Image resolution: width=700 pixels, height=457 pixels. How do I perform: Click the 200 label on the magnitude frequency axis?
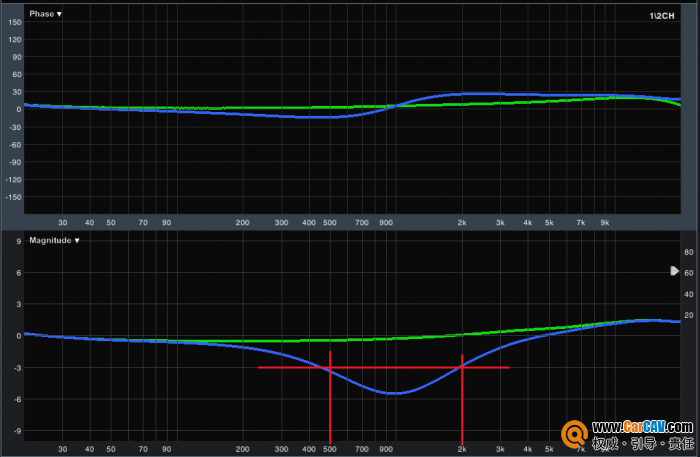[243, 449]
